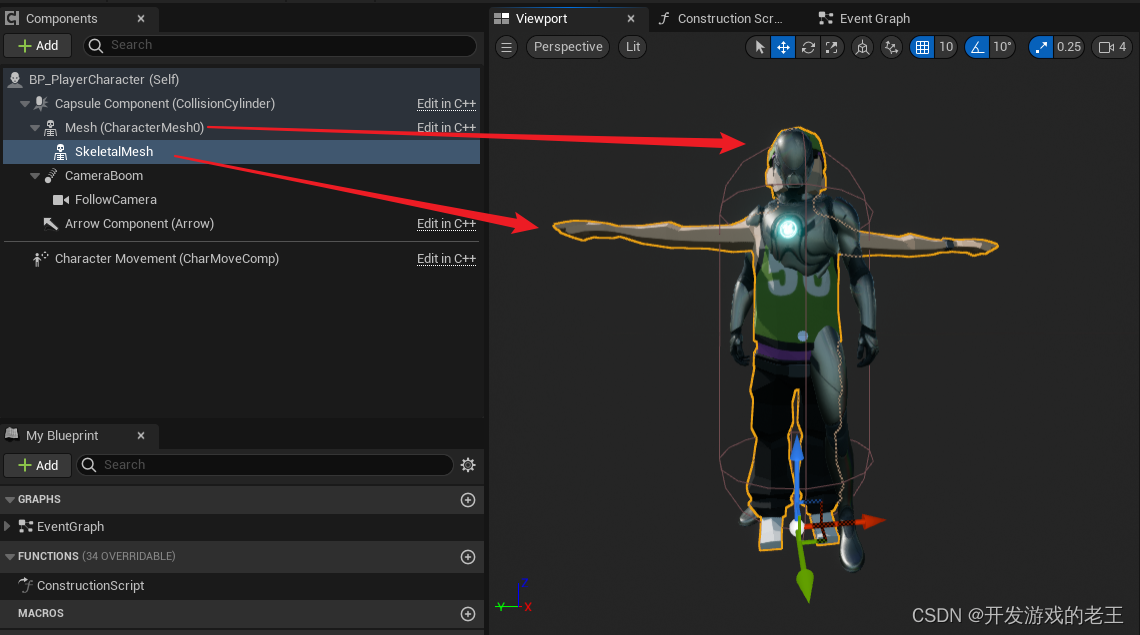Add a new function with plus icon
The height and width of the screenshot is (635, 1140).
[x=468, y=557]
